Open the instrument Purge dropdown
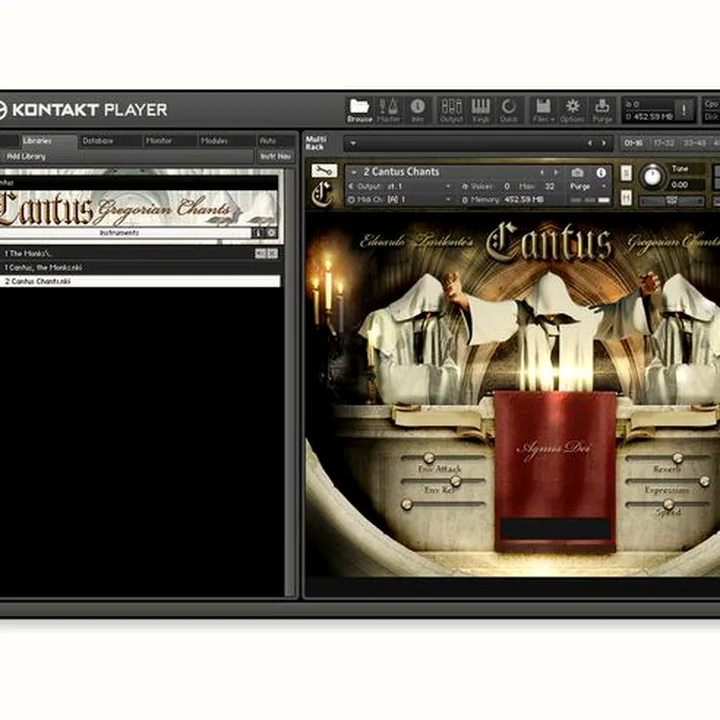Viewport: 720px width, 720px height. tap(588, 186)
